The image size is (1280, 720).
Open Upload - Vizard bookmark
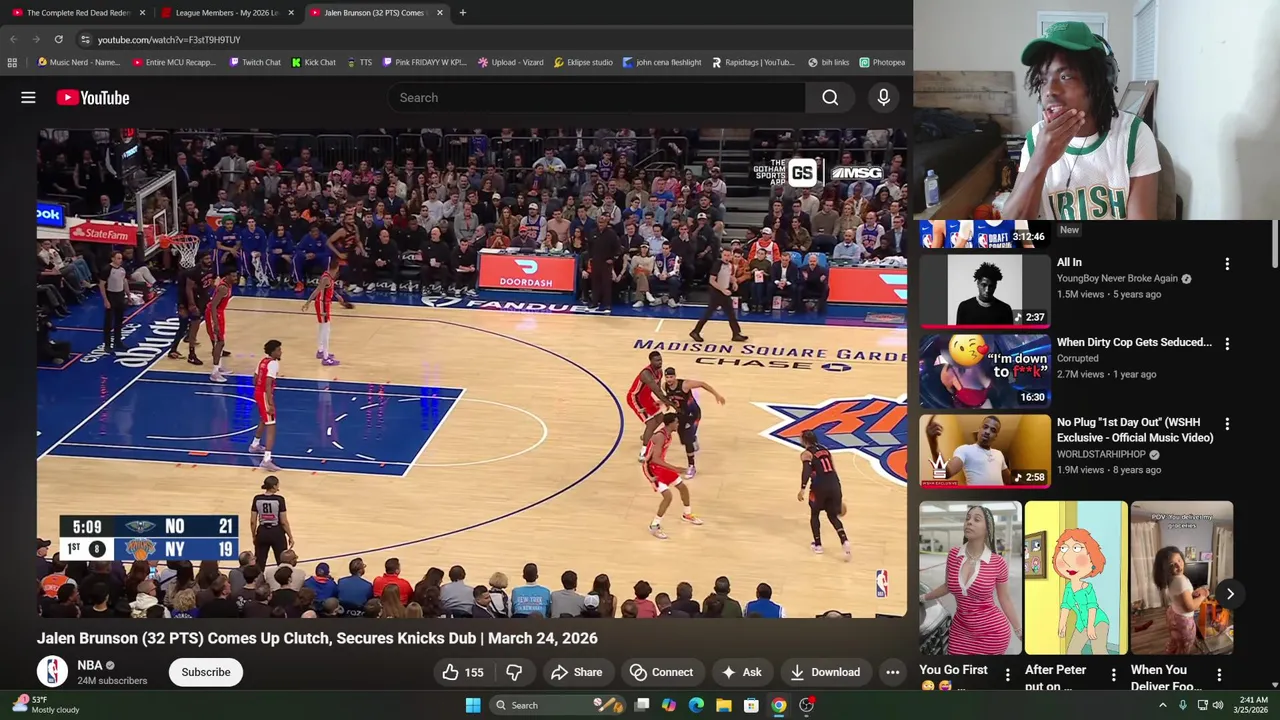[511, 62]
